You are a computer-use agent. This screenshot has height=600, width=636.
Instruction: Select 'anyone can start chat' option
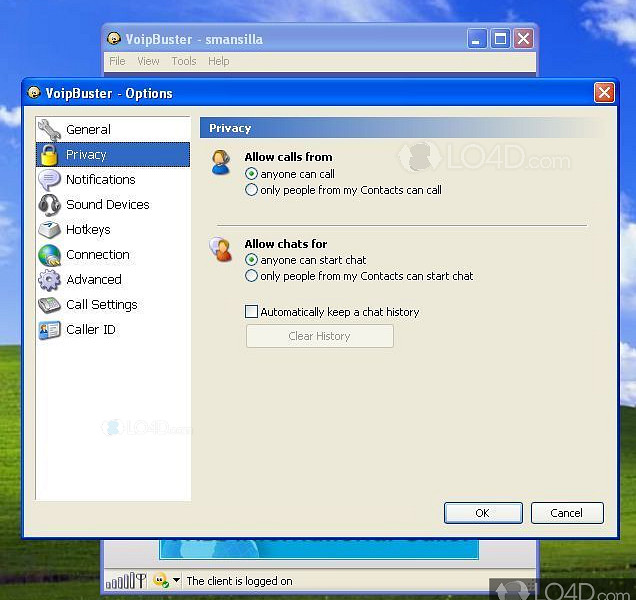(x=251, y=260)
